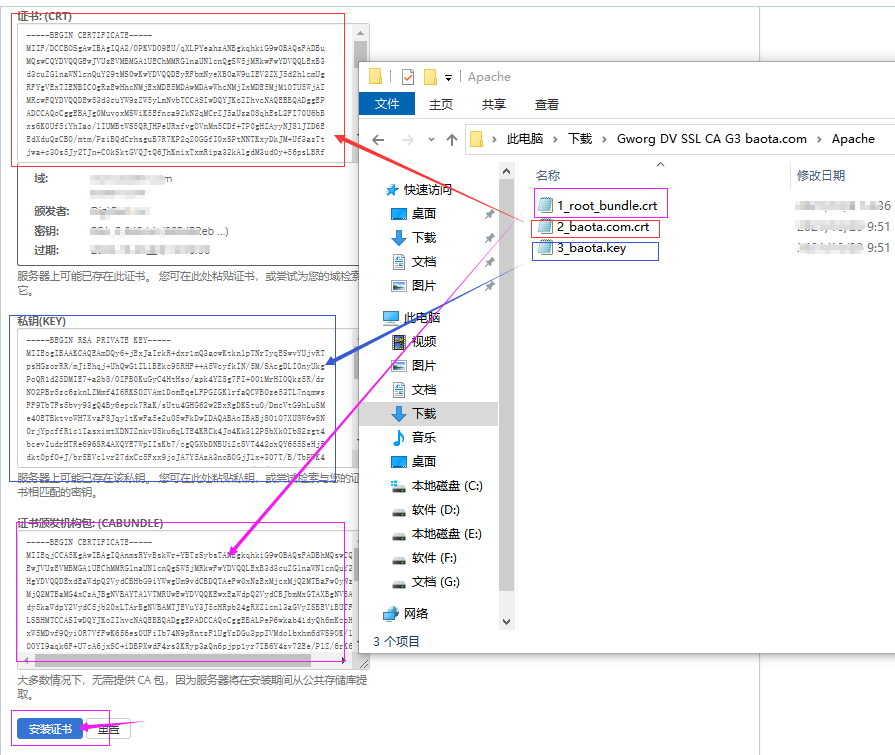Select file 3_baota.key
The image size is (895, 755).
pos(591,248)
